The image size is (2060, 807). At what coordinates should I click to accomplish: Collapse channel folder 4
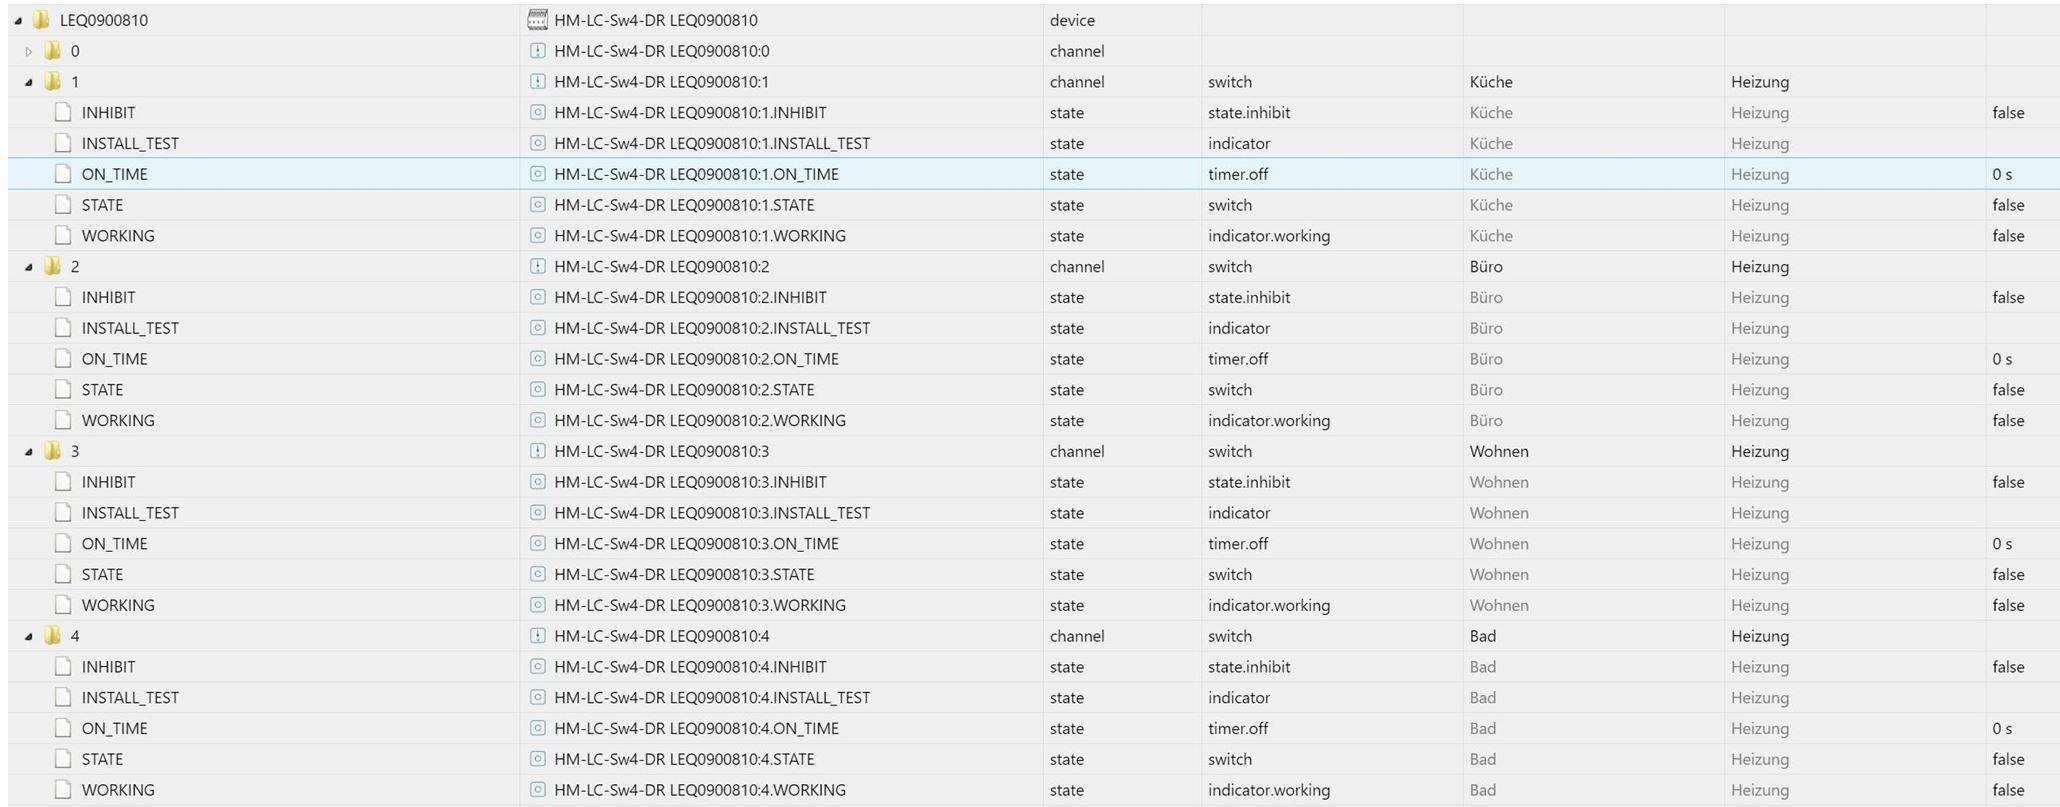coord(29,637)
